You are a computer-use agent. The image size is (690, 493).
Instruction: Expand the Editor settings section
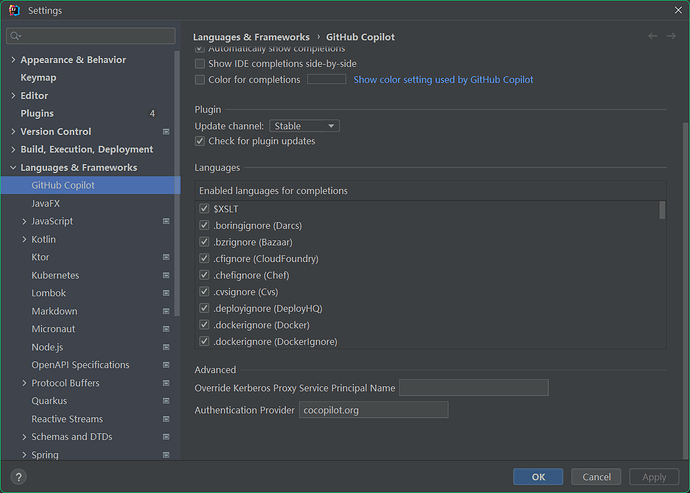click(x=13, y=96)
